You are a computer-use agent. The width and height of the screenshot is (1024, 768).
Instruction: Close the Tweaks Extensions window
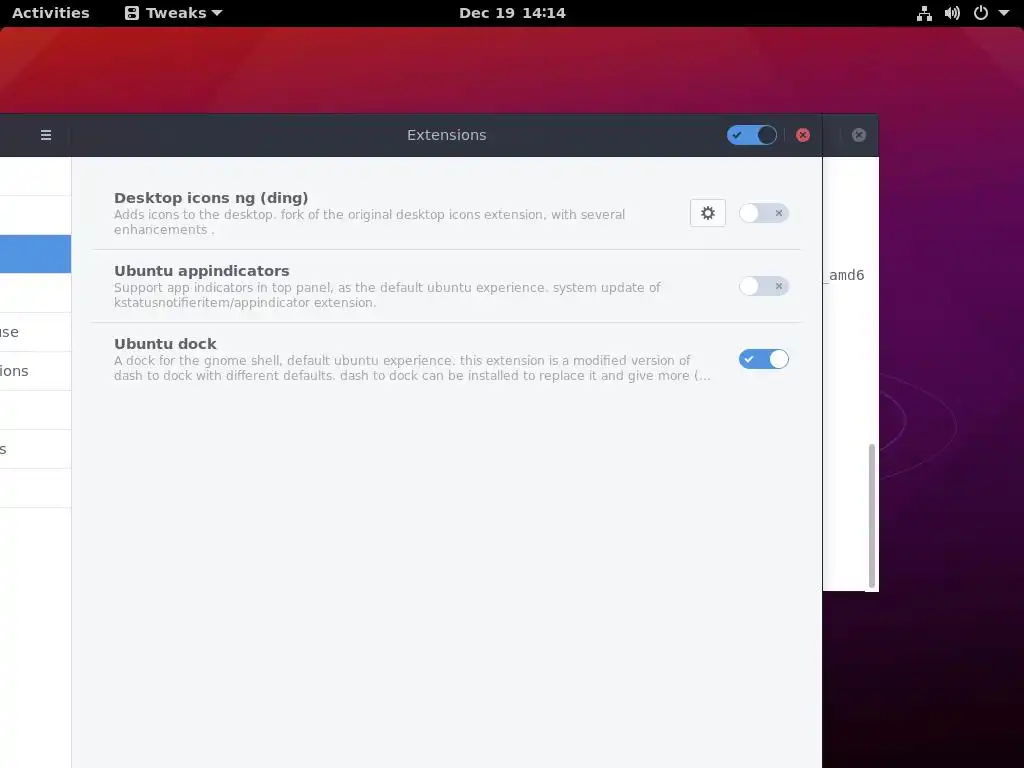[x=803, y=135]
